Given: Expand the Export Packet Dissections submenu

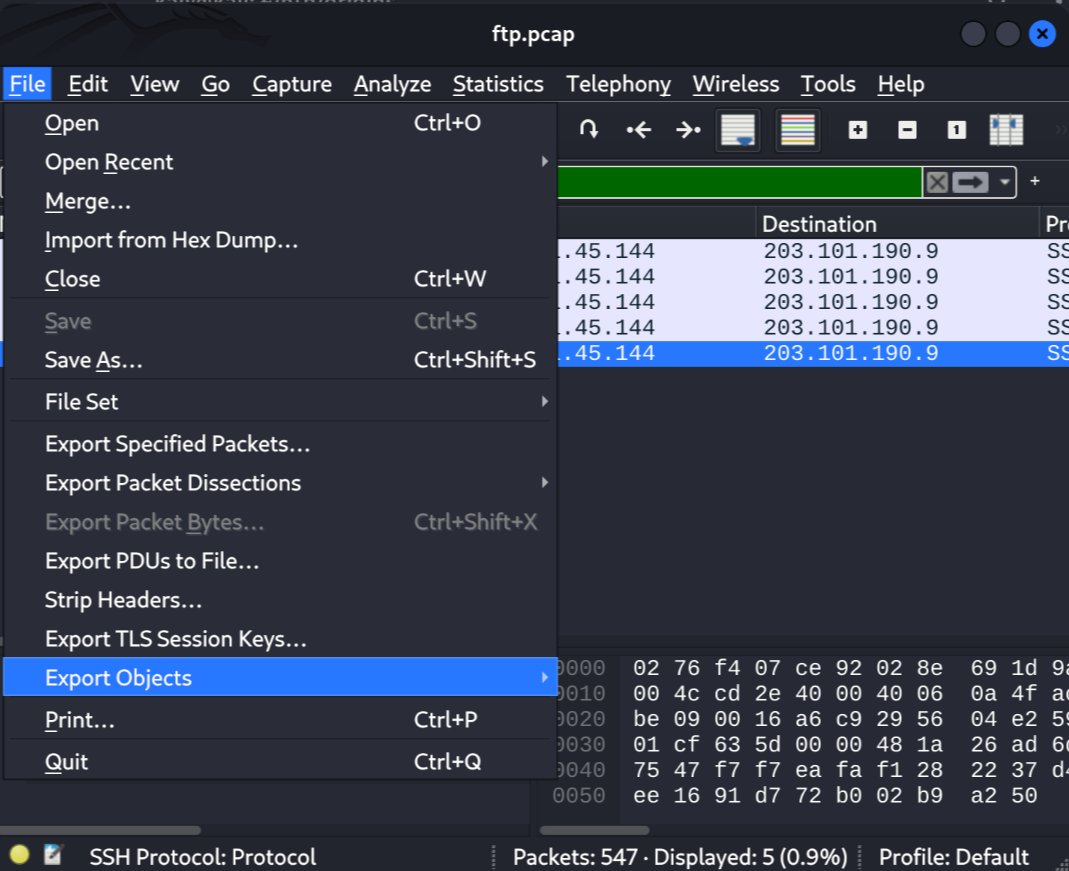Looking at the screenshot, I should click(280, 483).
